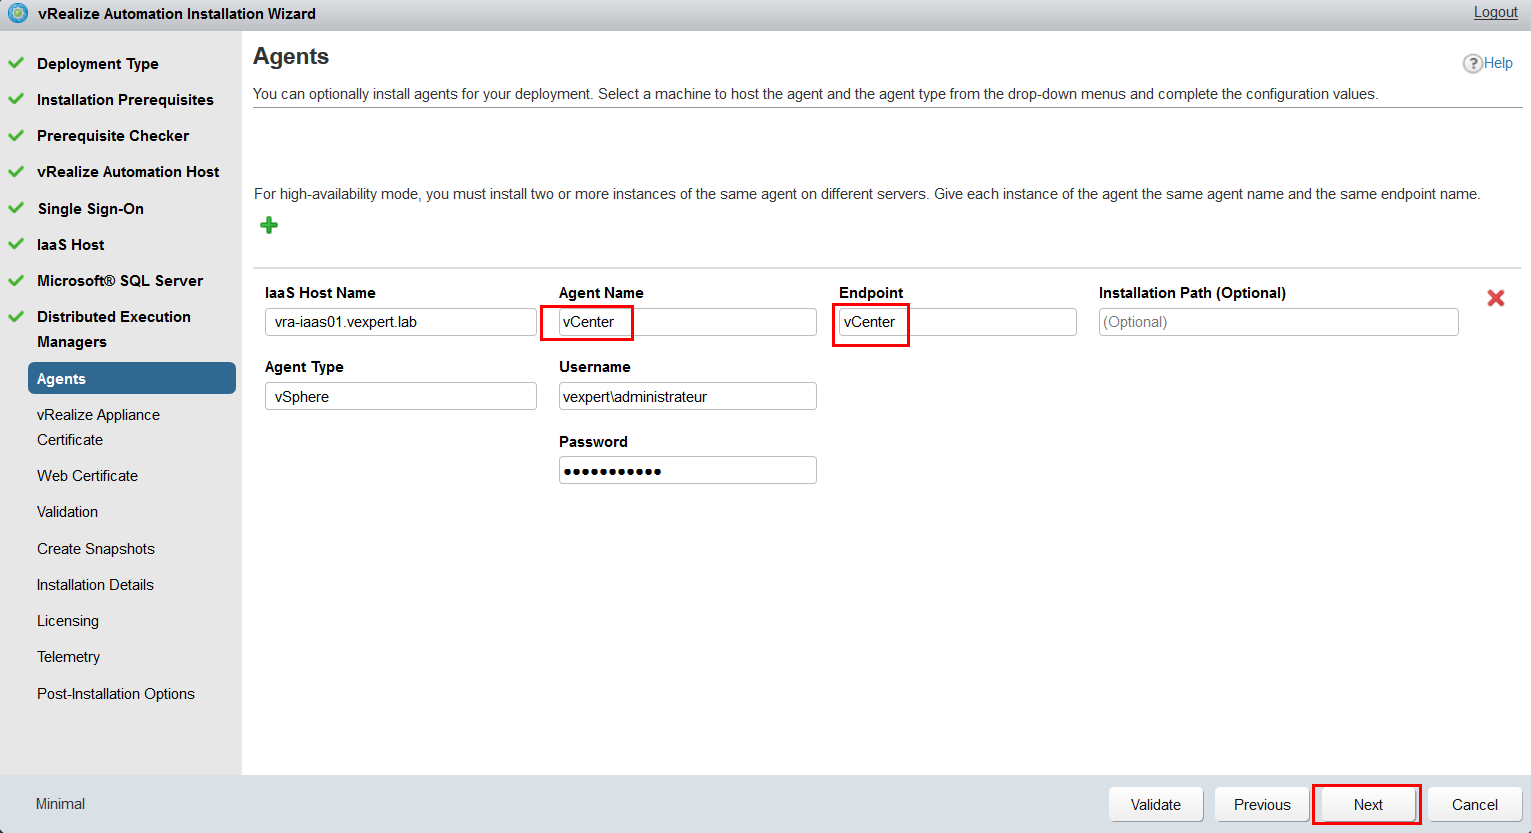Viewport: 1531px width, 833px height.
Task: Open Create Snapshots step
Action: (96, 549)
